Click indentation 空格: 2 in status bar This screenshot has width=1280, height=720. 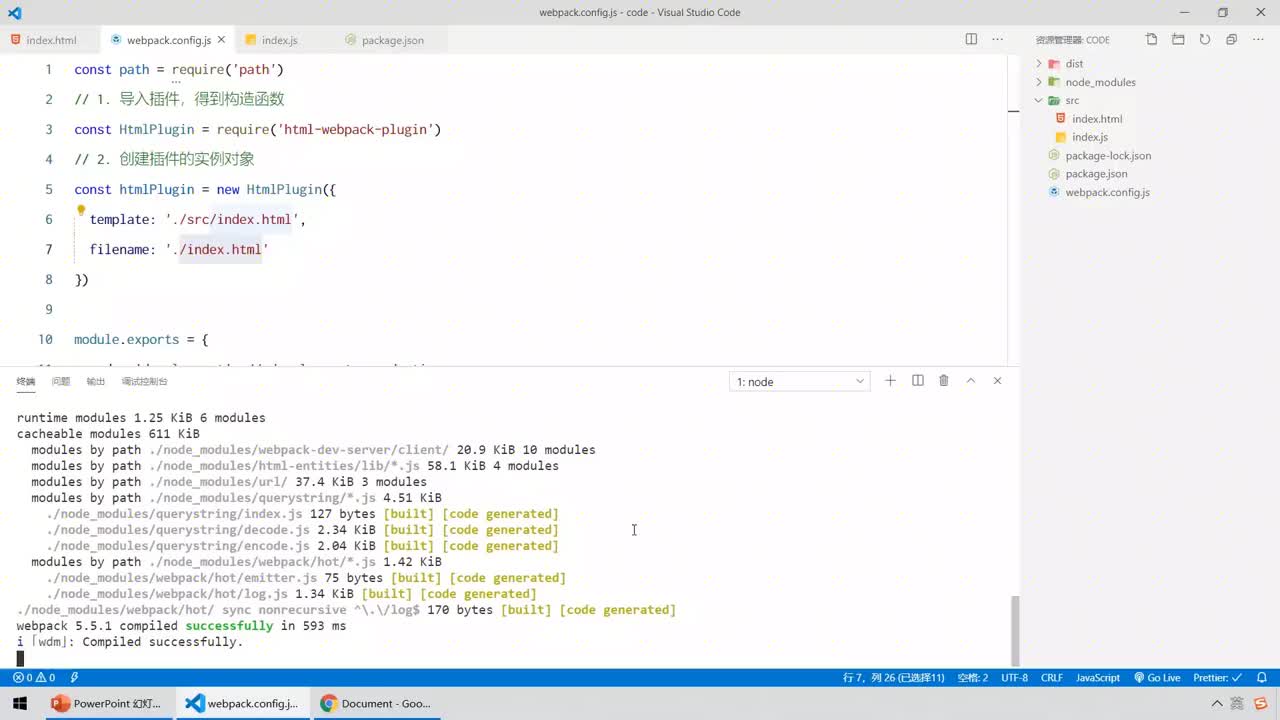[x=972, y=677]
